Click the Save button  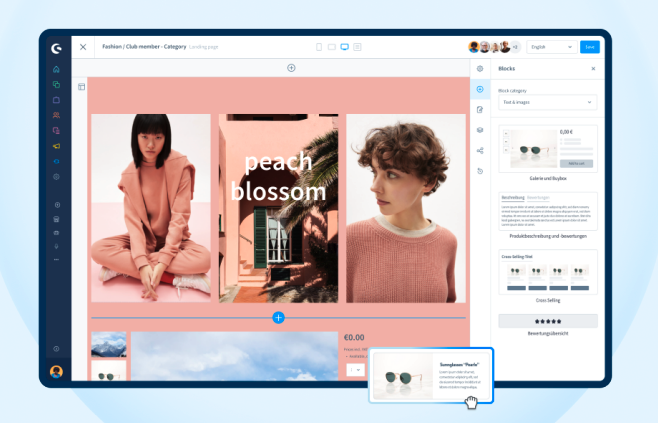coord(589,47)
